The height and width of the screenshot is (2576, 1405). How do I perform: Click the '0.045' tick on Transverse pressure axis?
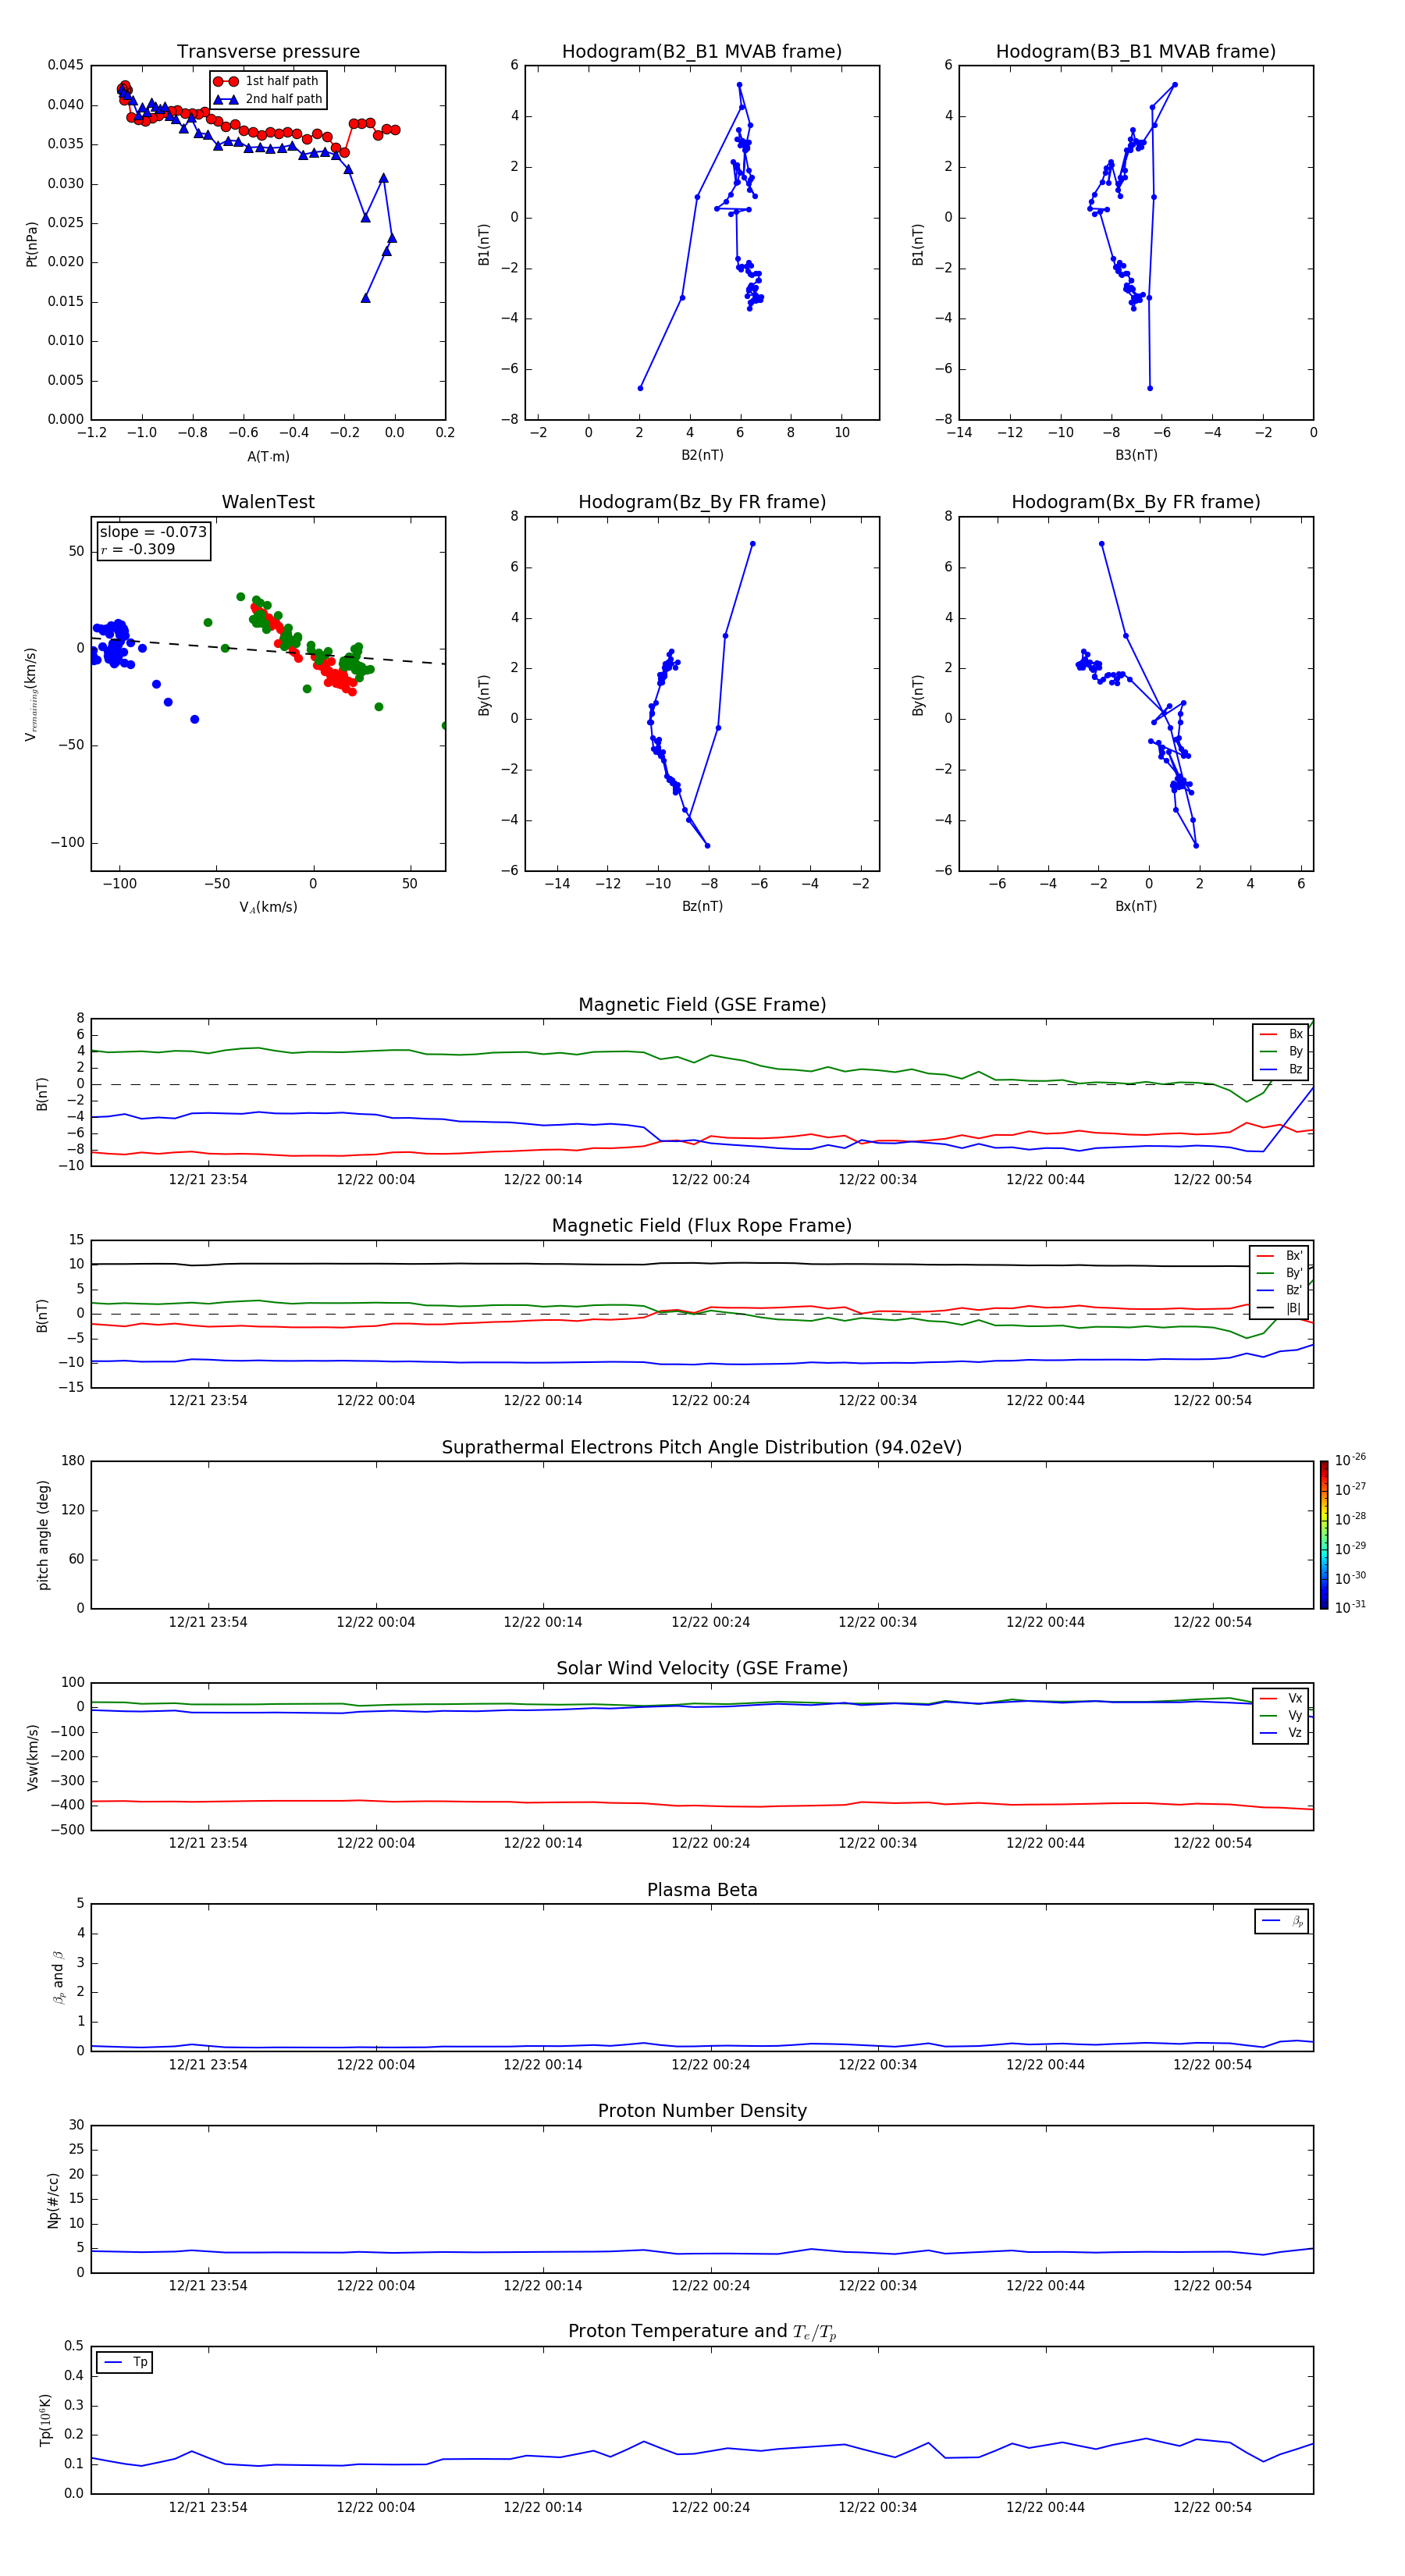[66, 65]
